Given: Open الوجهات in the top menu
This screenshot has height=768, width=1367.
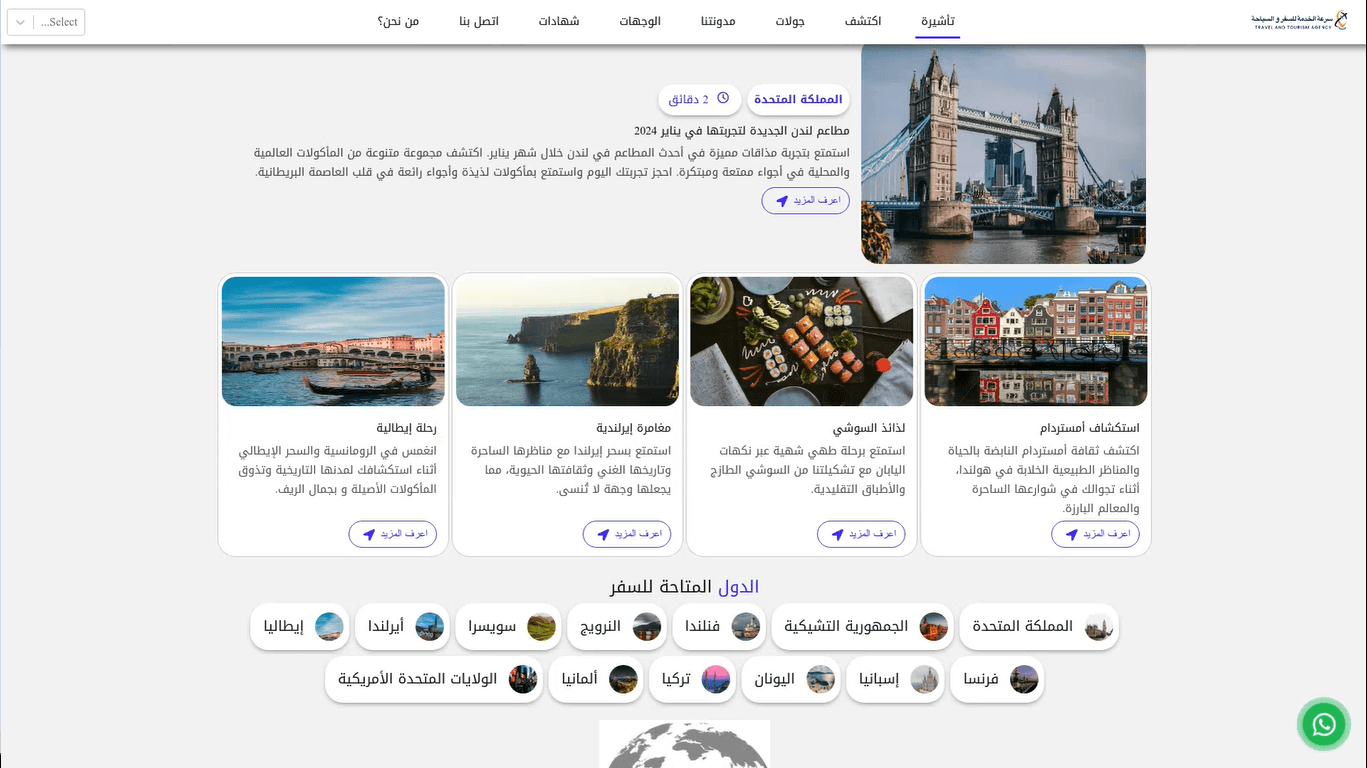Looking at the screenshot, I should (x=640, y=21).
